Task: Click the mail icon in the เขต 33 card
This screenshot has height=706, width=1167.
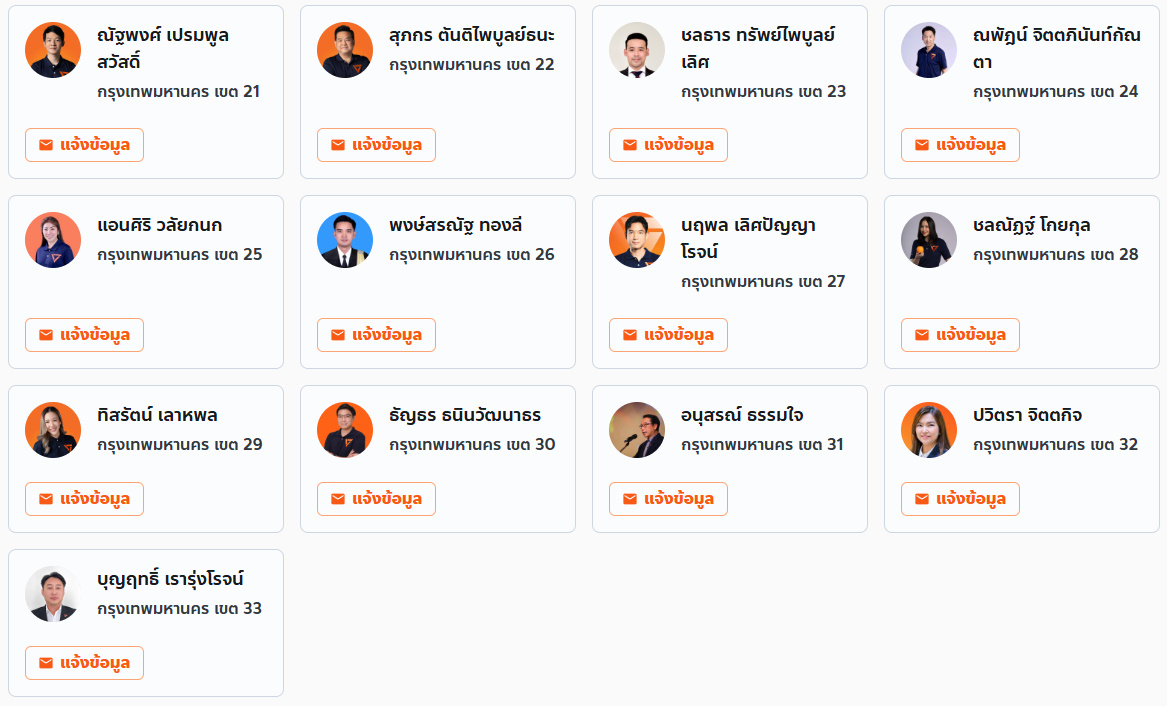Action: [46, 663]
